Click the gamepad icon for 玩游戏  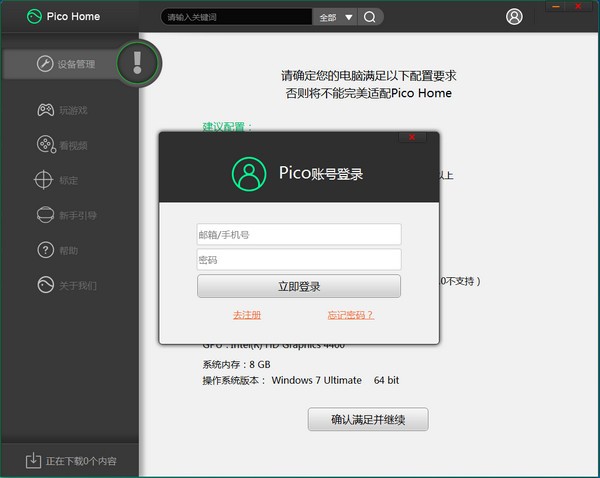(x=46, y=110)
